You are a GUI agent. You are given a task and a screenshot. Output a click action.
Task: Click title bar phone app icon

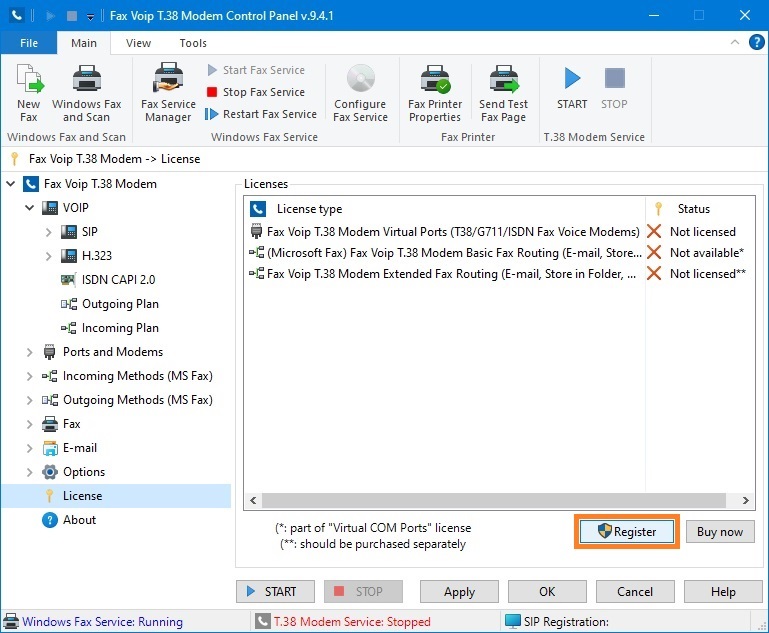coord(17,16)
